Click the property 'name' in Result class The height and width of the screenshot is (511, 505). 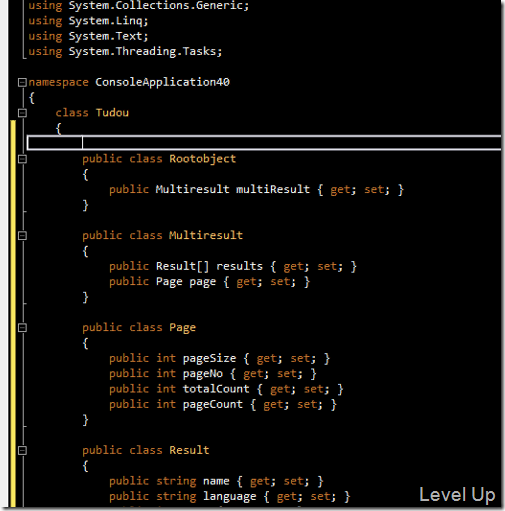[x=216, y=481]
